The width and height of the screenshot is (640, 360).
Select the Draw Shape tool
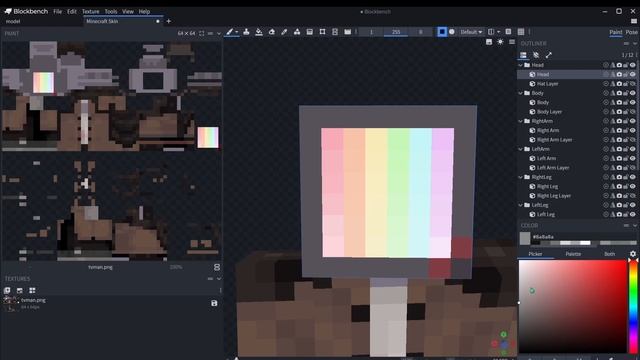(x=297, y=32)
